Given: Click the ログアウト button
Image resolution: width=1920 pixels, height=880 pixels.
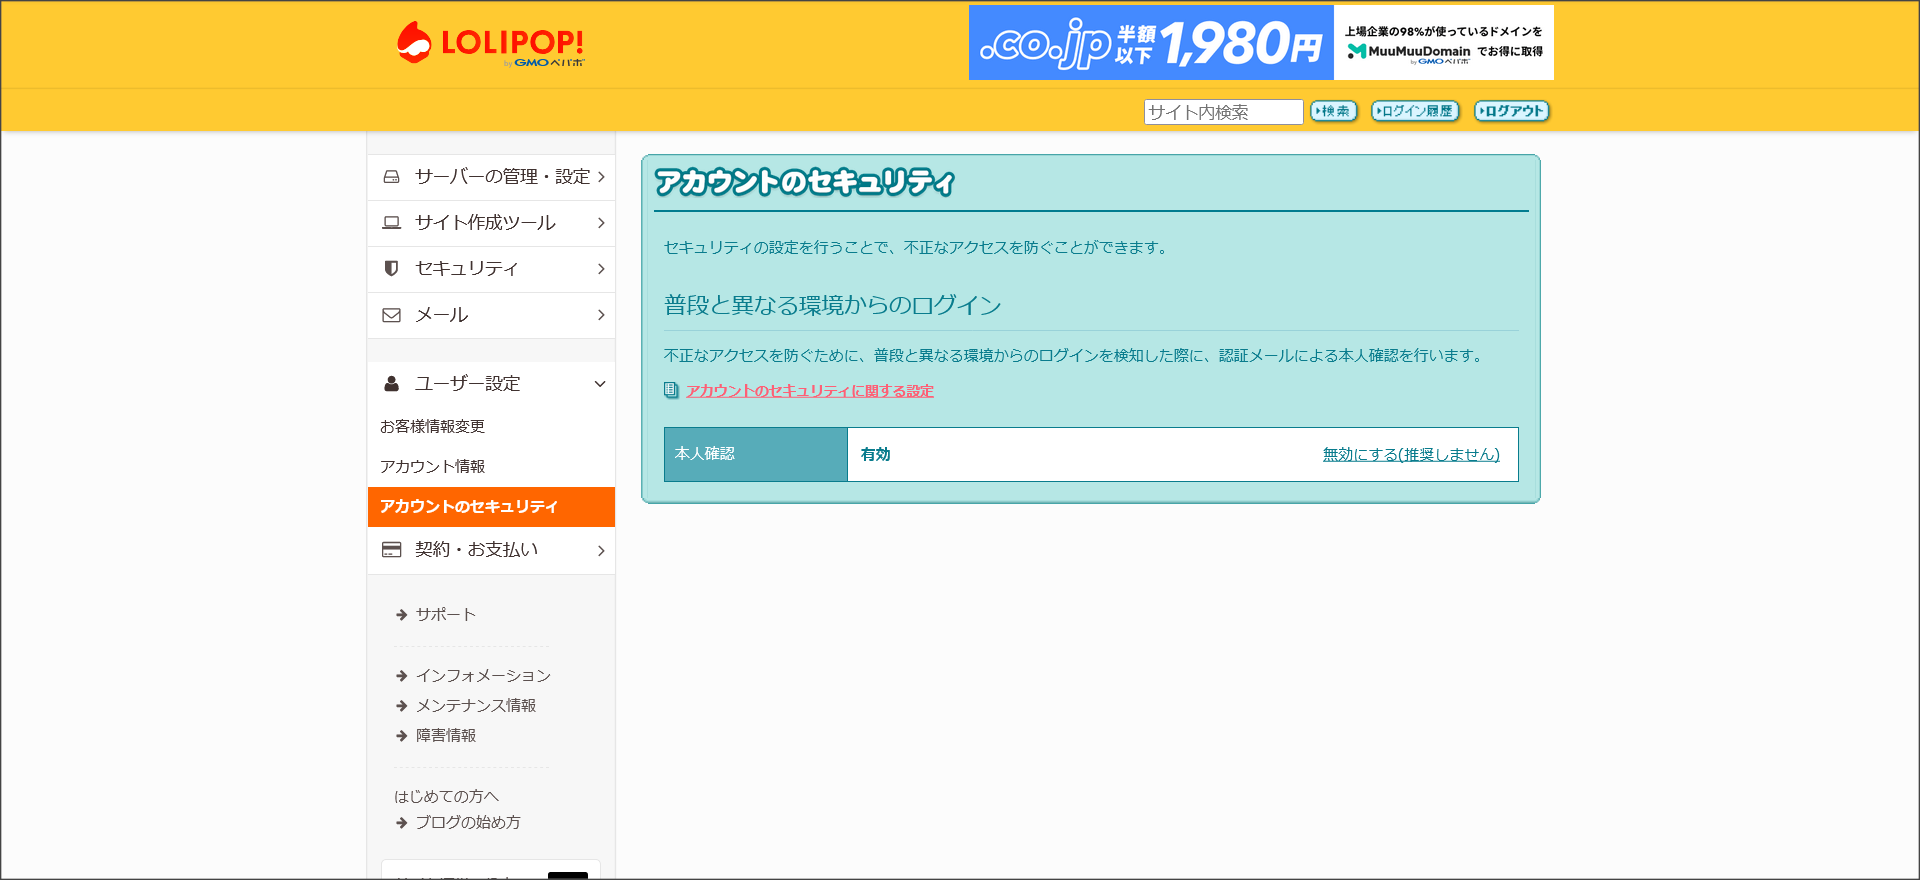Looking at the screenshot, I should [x=1512, y=111].
